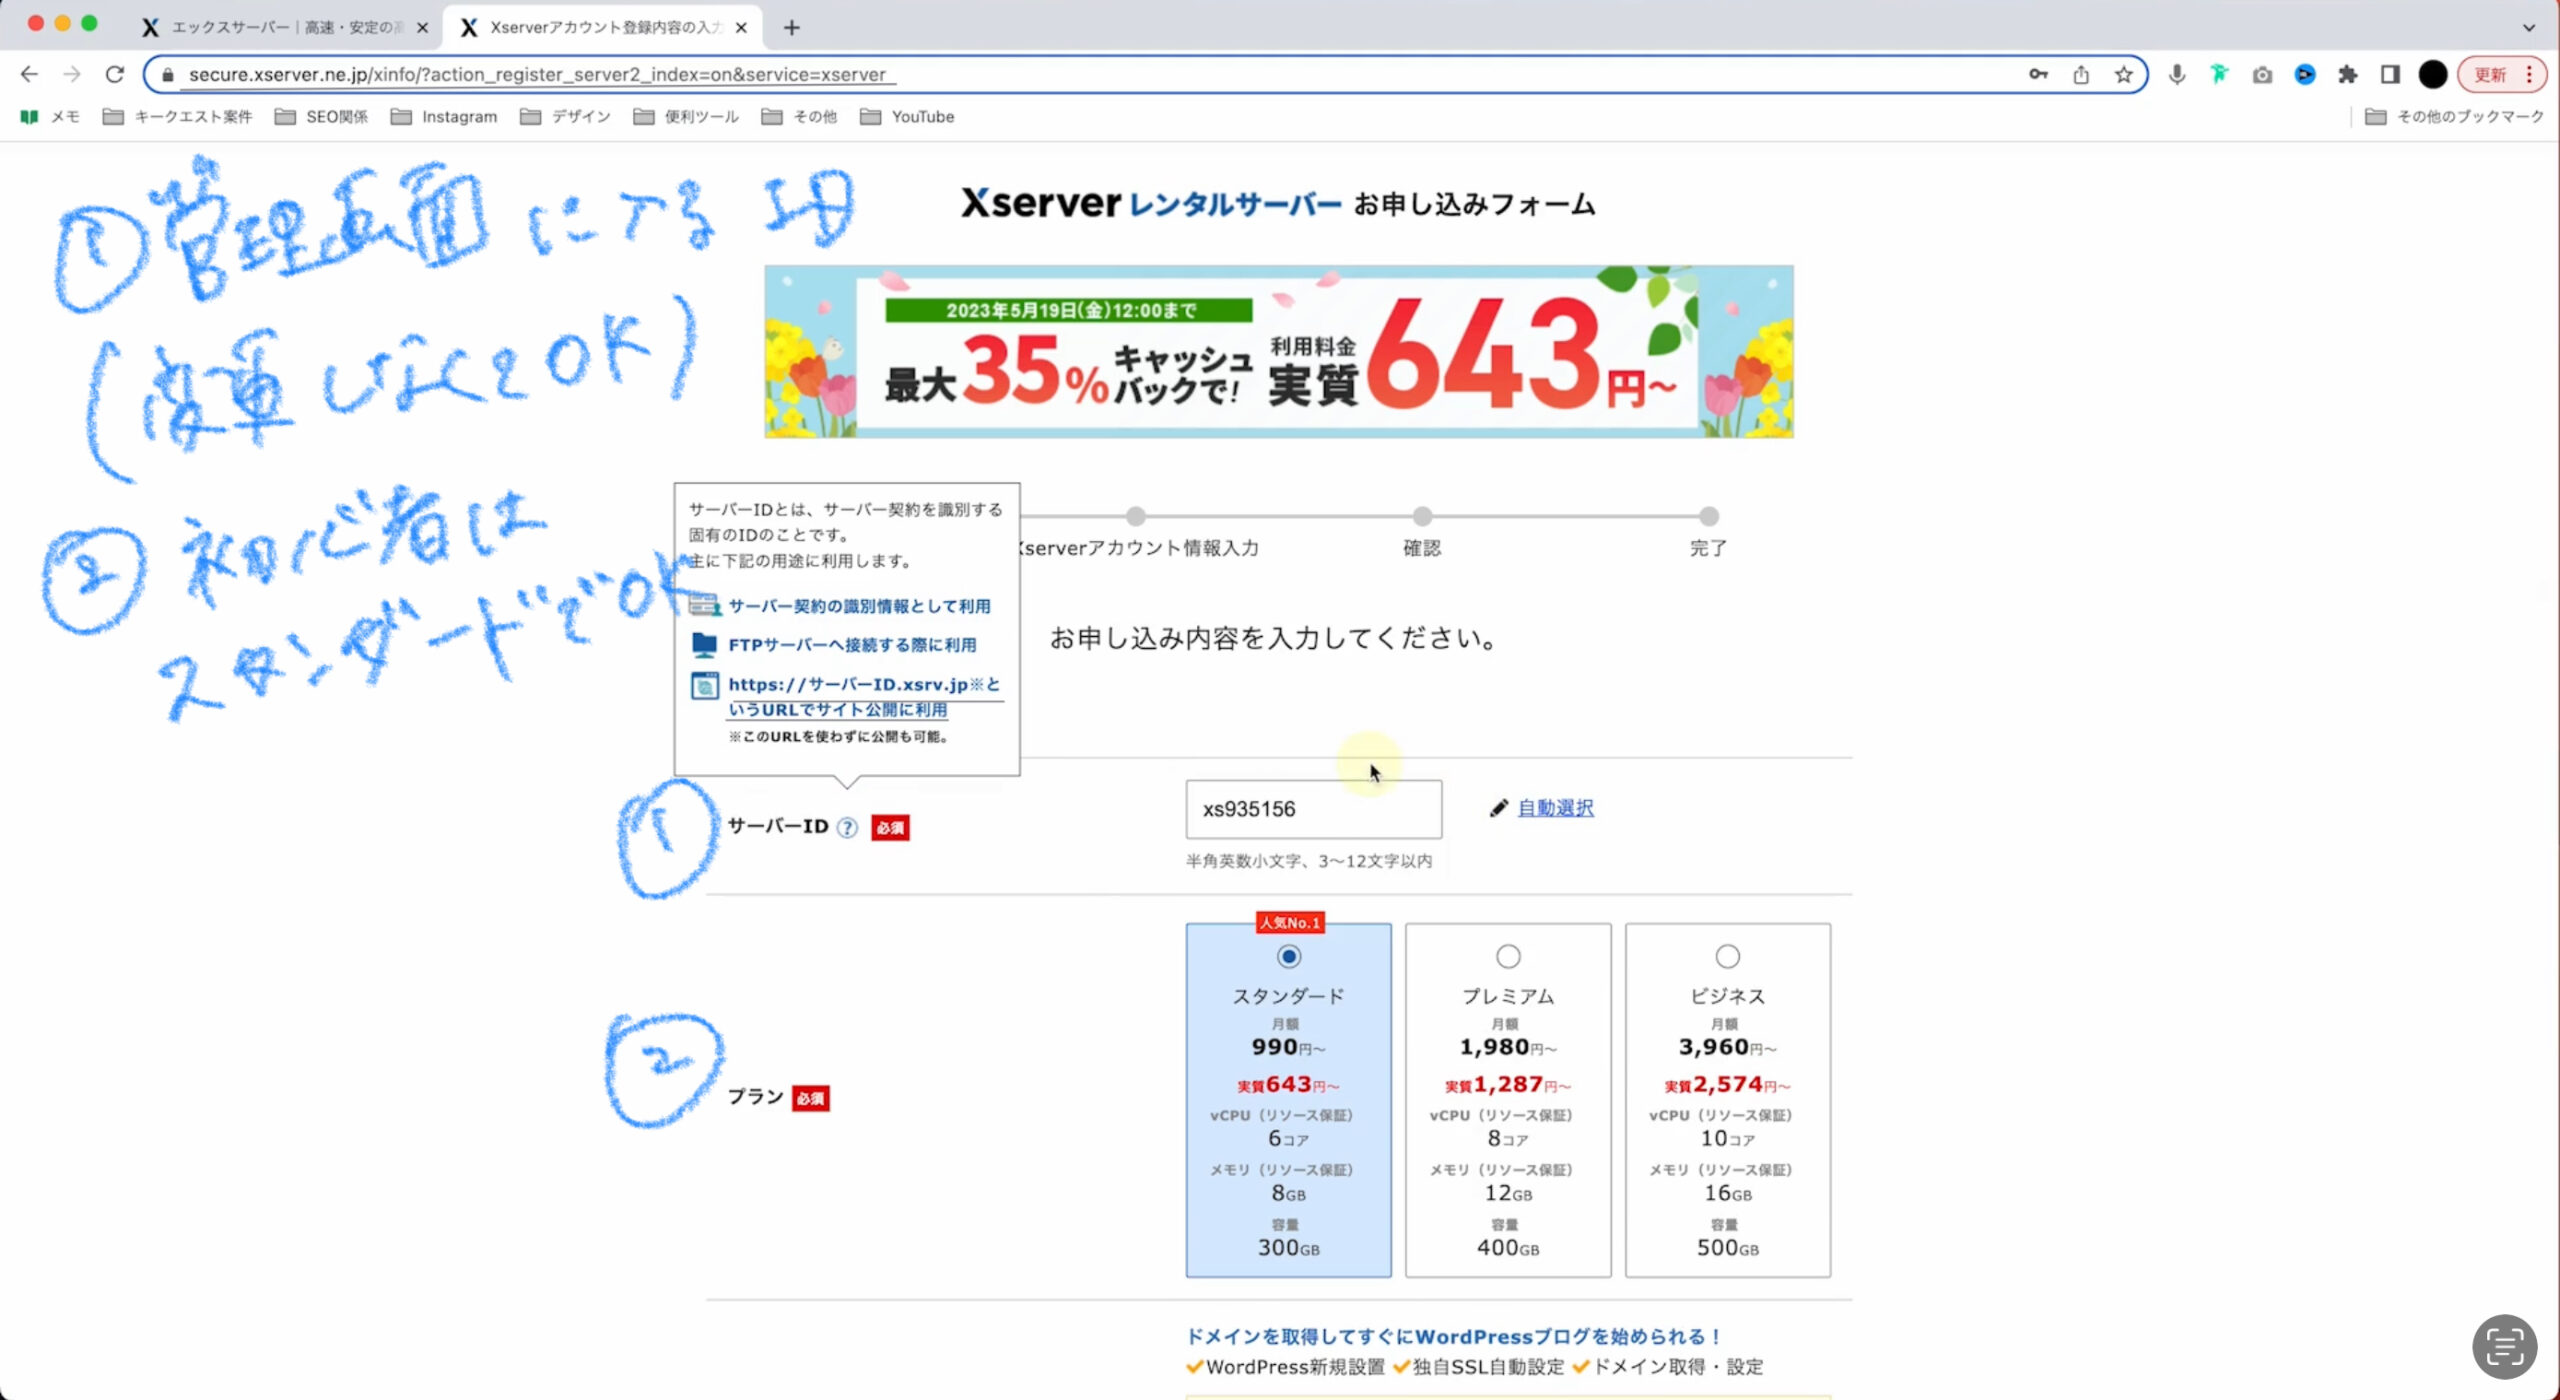The width and height of the screenshot is (2560, 1400).
Task: Click the 自動選択 link
Action: point(1555,808)
